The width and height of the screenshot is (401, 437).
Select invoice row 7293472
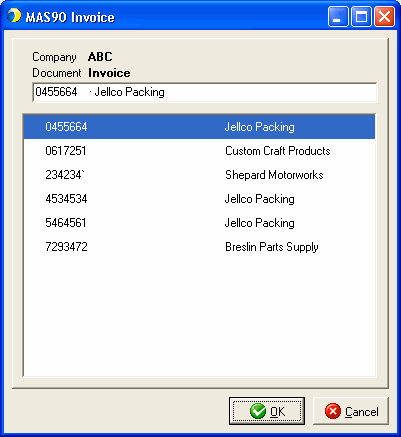point(199,247)
